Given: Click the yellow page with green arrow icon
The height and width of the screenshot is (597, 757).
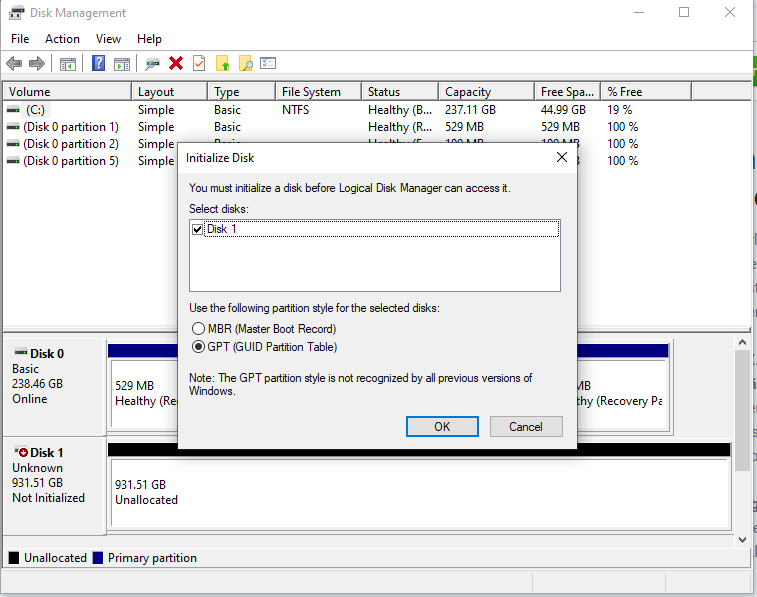Looking at the screenshot, I should (222, 63).
